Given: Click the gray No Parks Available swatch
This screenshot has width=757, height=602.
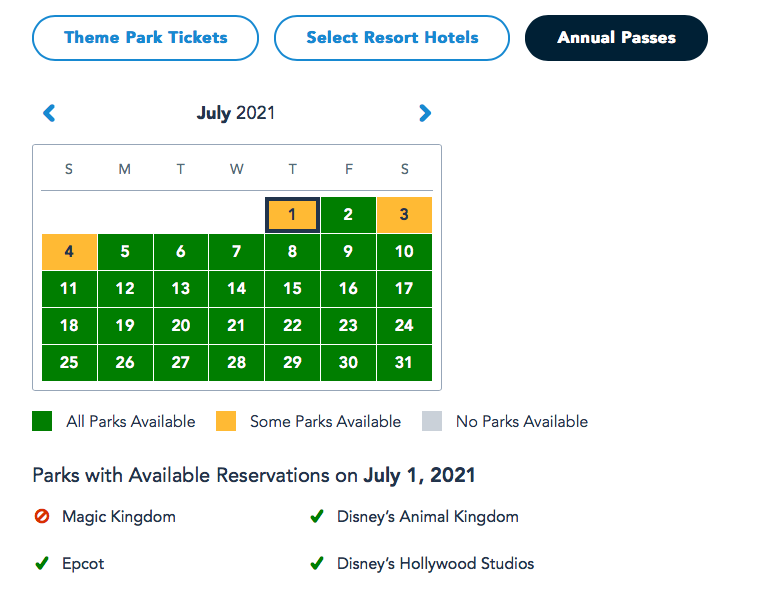Looking at the screenshot, I should pos(432,421).
